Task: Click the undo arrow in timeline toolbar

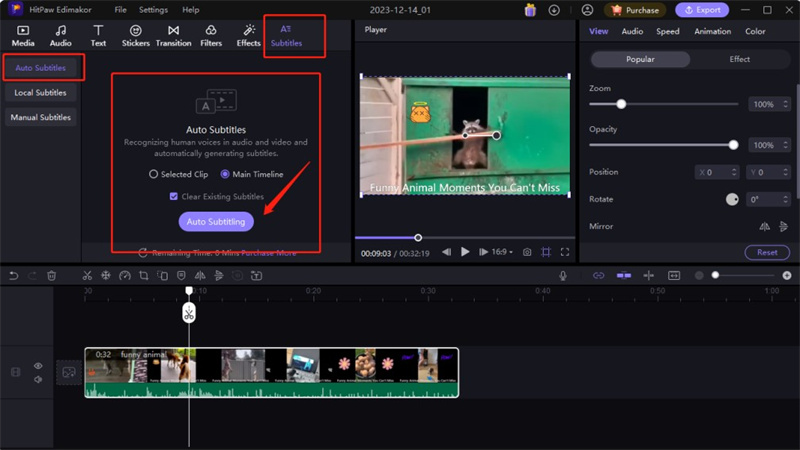Action: point(14,275)
